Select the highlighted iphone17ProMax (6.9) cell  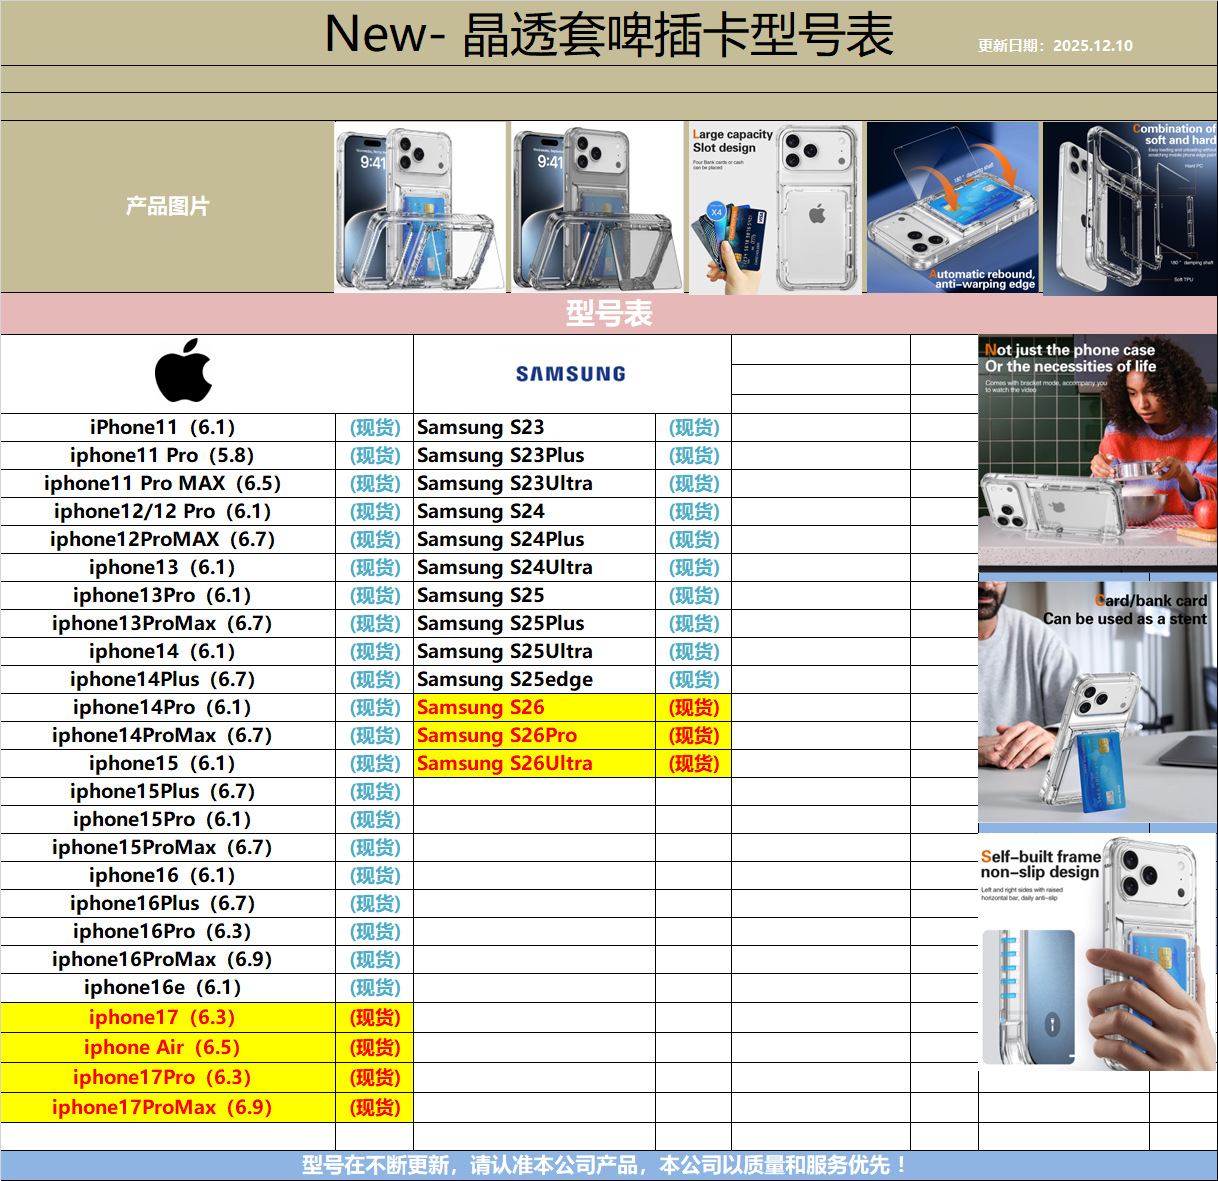(x=168, y=1107)
